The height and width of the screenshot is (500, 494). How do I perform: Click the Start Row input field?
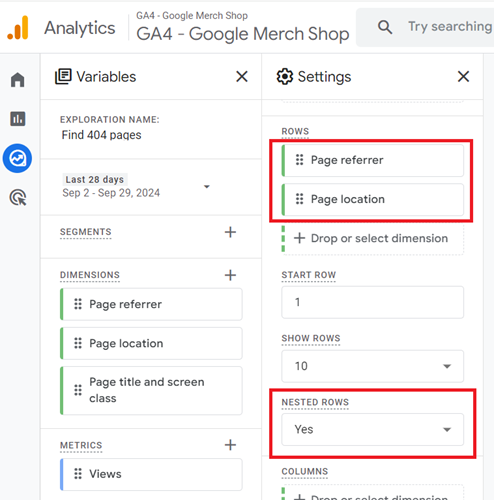point(373,302)
